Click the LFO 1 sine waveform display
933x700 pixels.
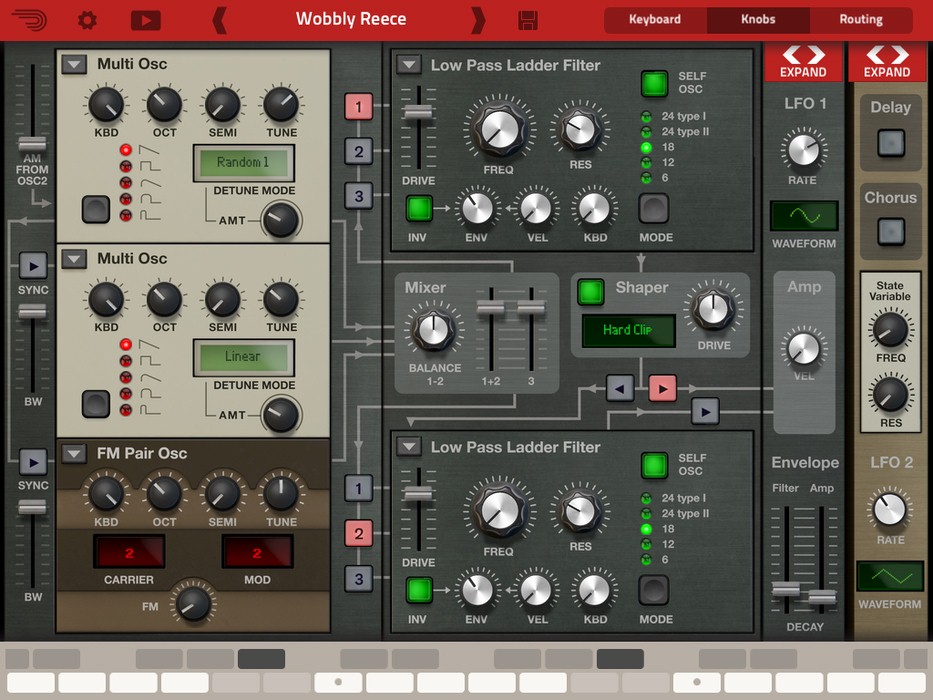[x=803, y=216]
